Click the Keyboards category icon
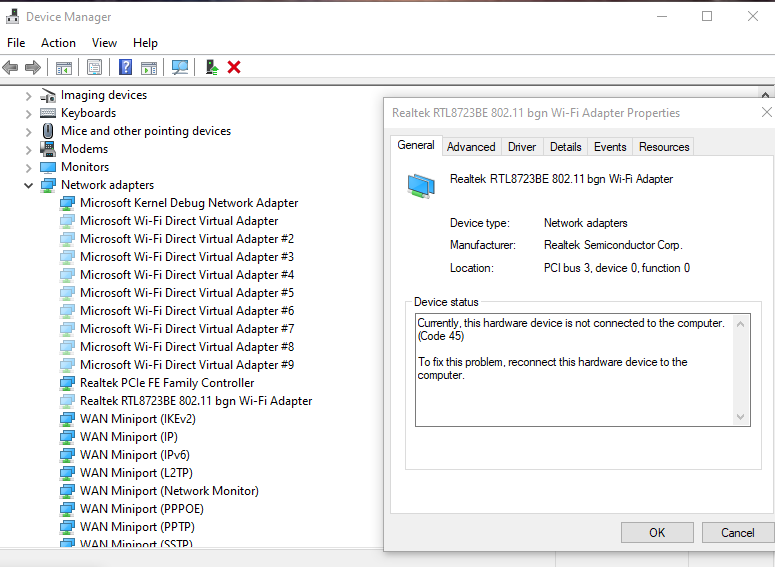 pos(48,113)
